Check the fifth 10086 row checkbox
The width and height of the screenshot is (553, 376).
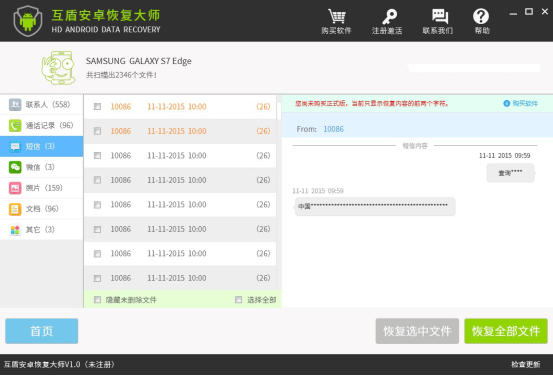97,205
